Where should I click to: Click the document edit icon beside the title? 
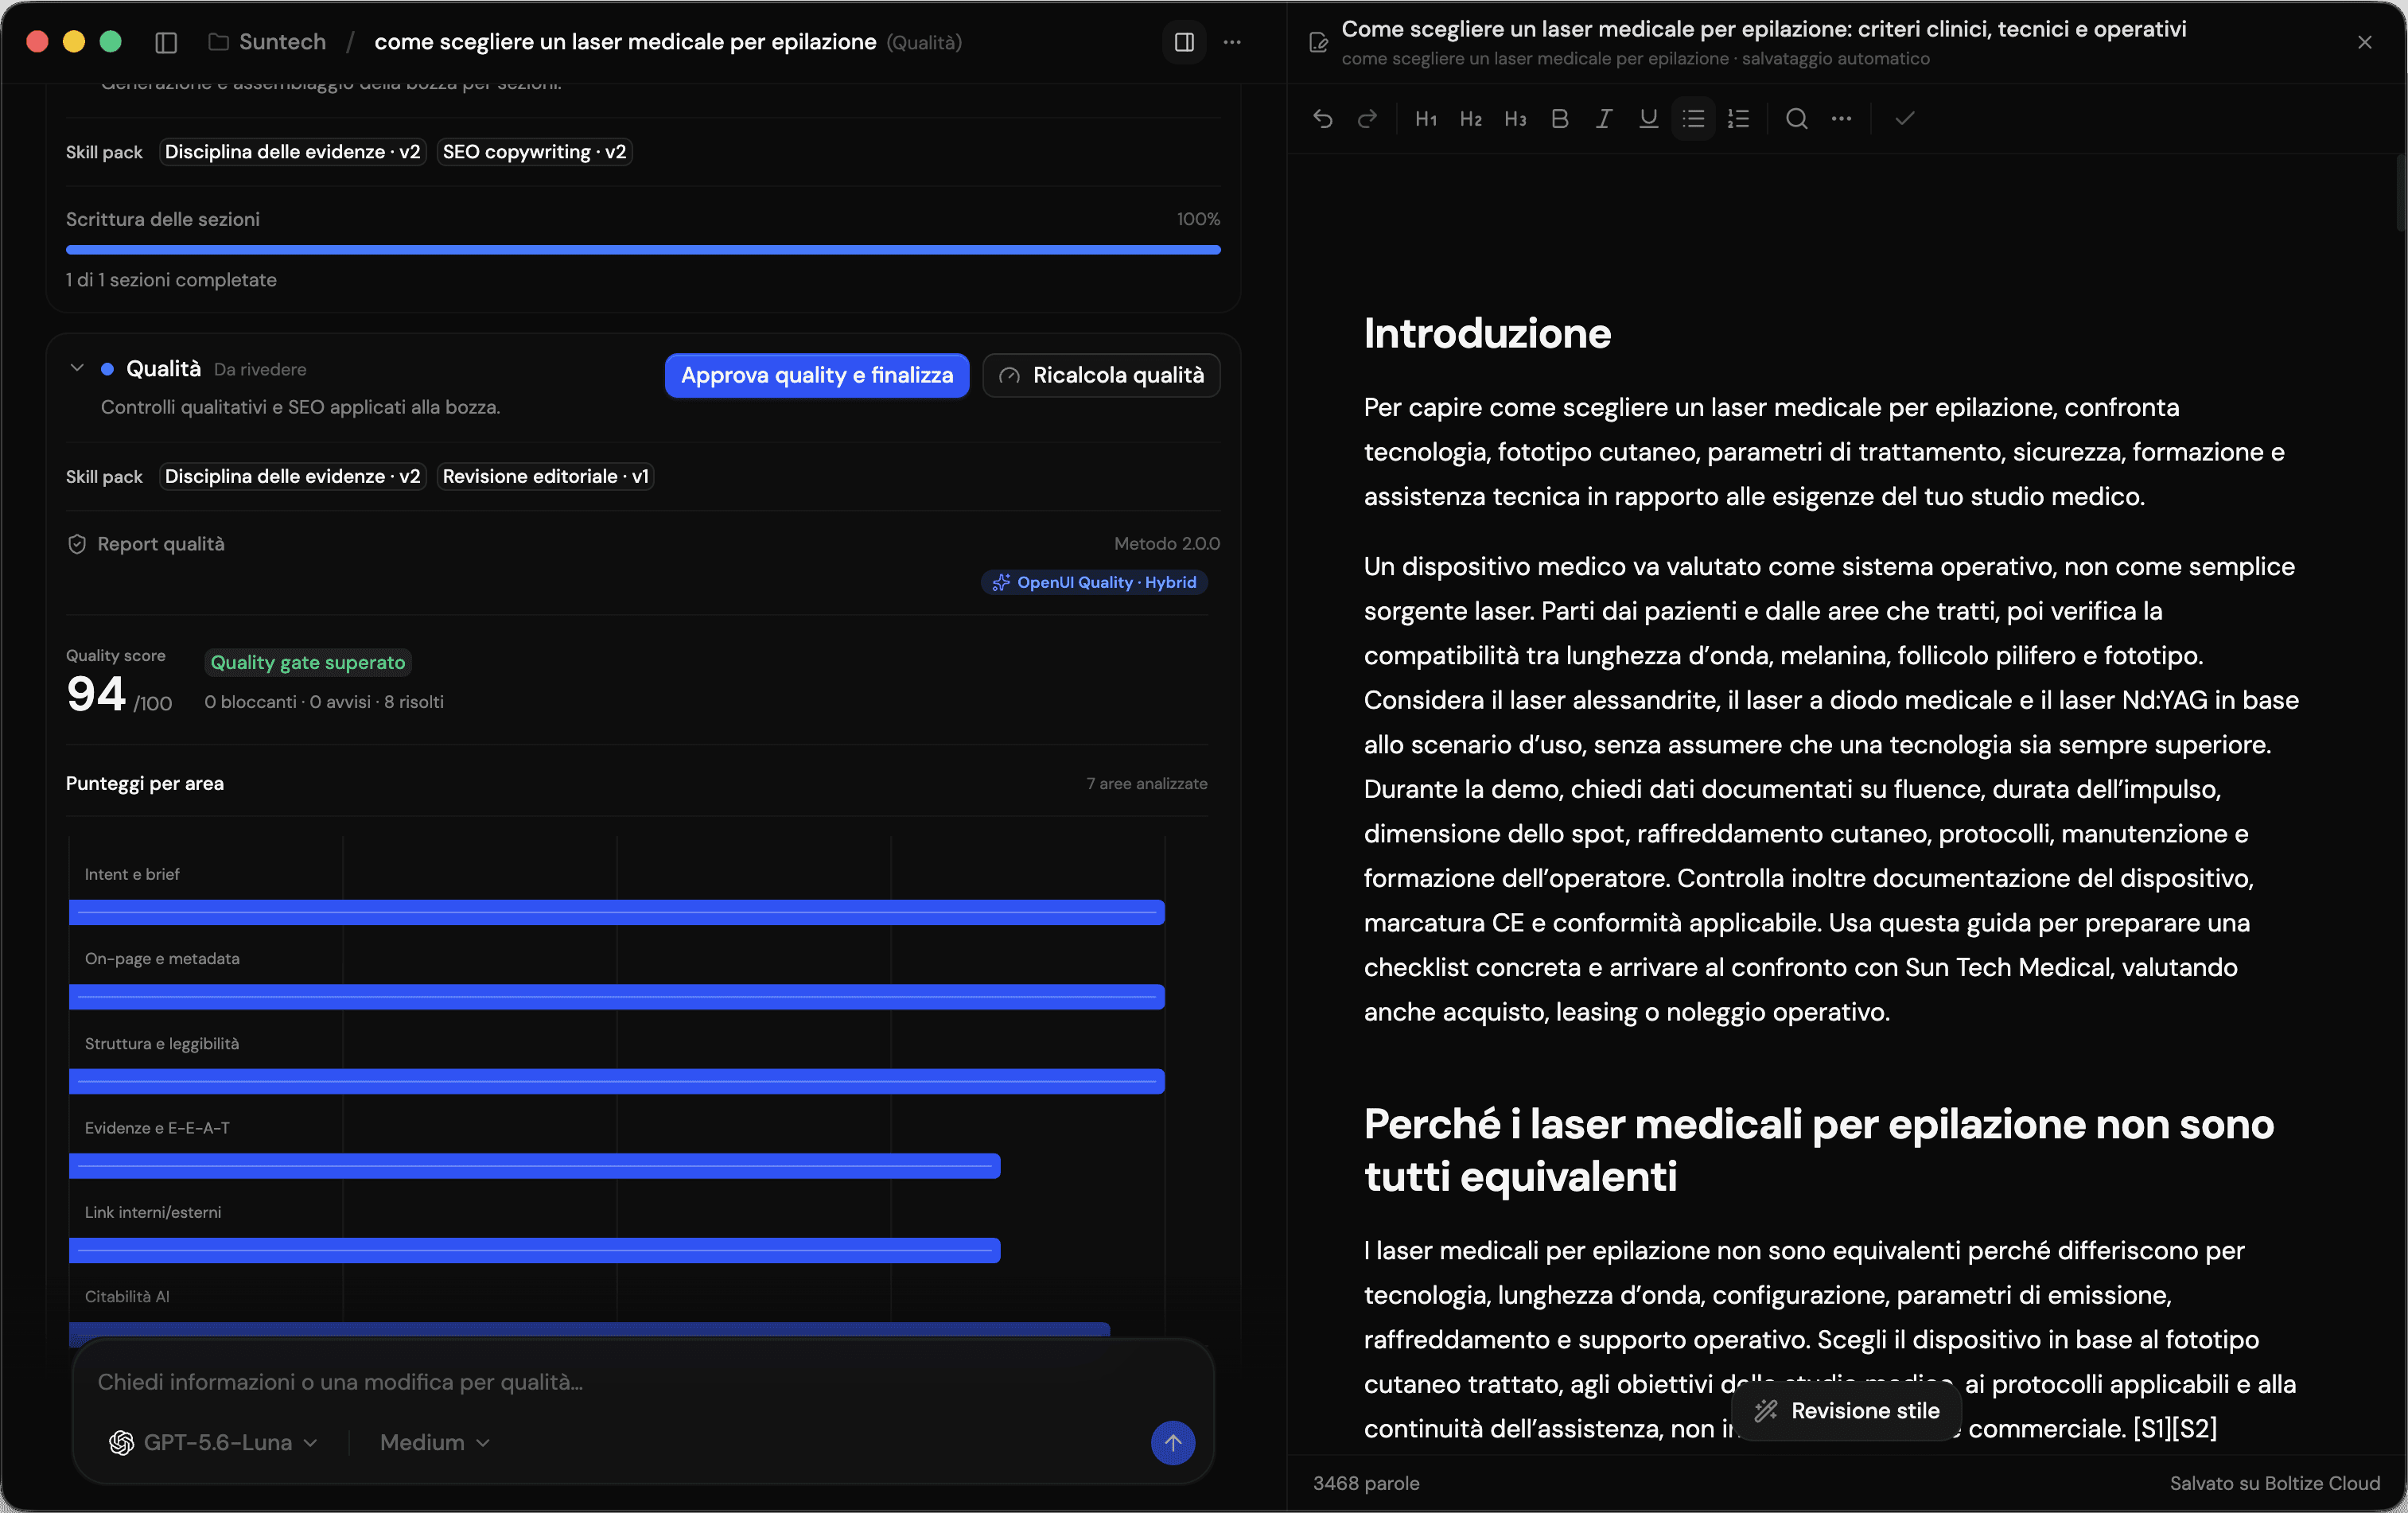click(x=1318, y=42)
